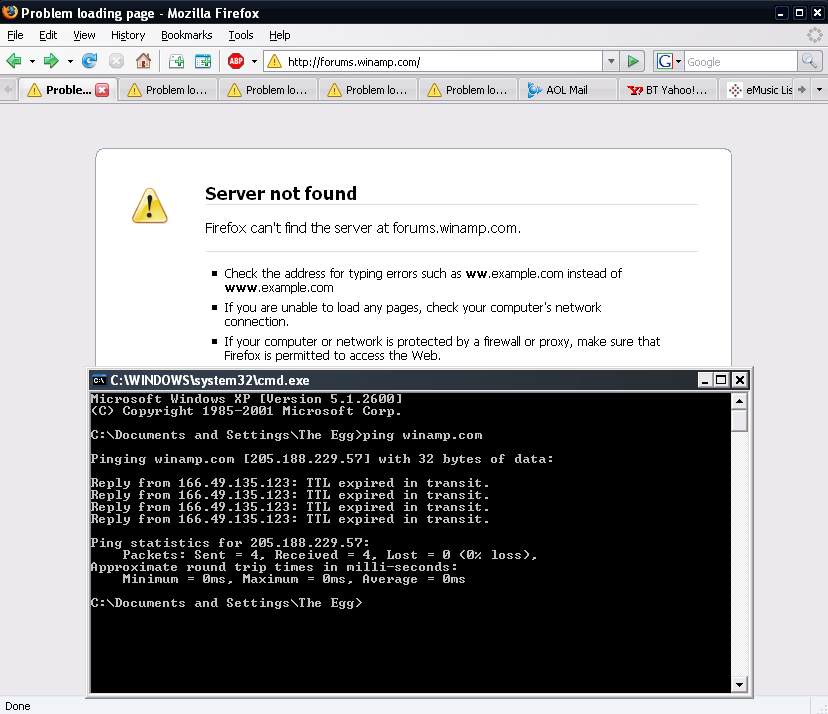Maximize the cmd.exe window
Viewport: 828px width, 714px height.
(721, 380)
